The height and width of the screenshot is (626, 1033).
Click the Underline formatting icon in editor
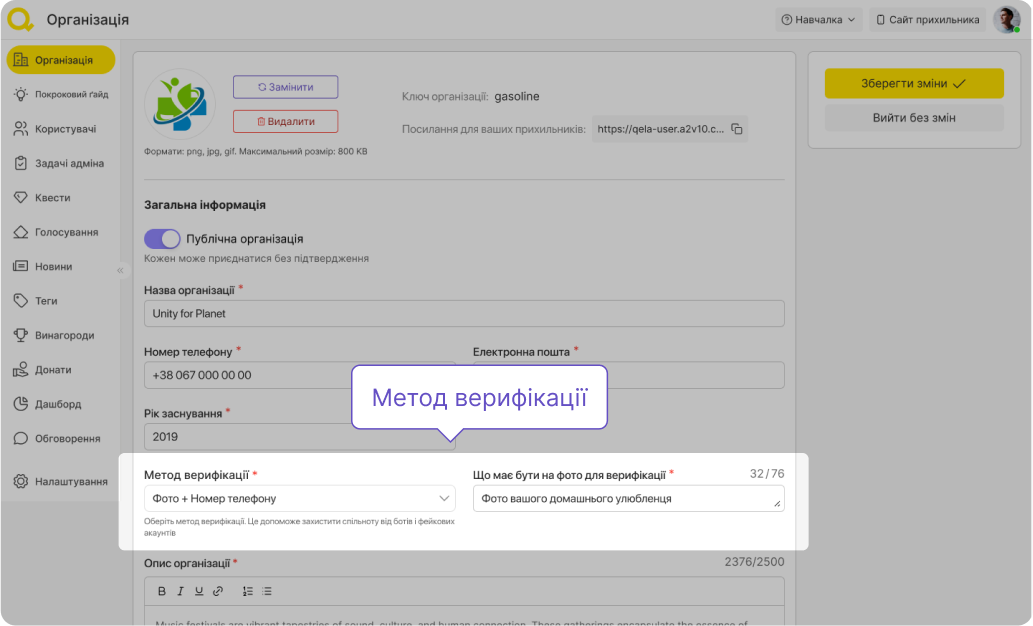[199, 591]
